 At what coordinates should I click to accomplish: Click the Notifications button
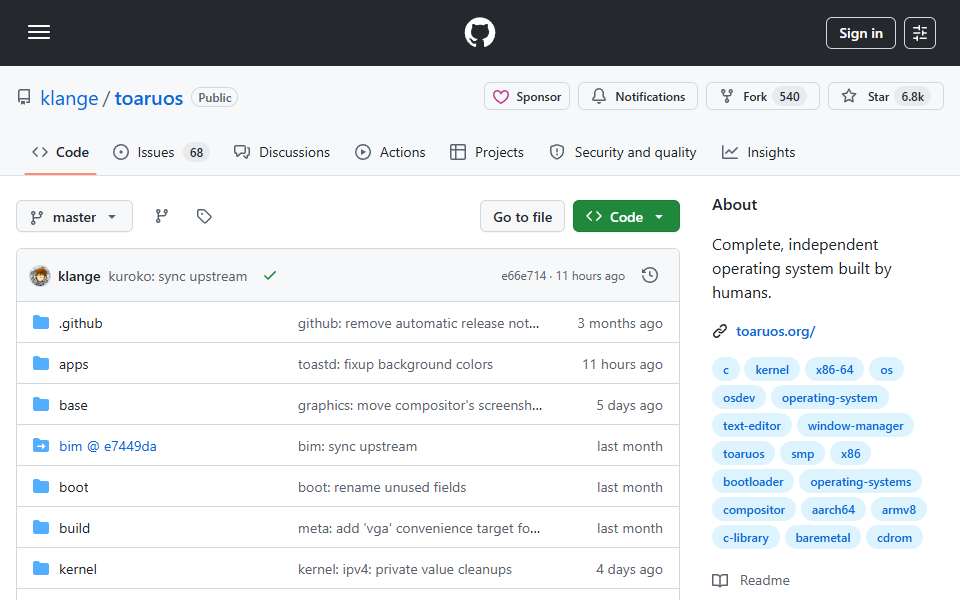point(638,97)
